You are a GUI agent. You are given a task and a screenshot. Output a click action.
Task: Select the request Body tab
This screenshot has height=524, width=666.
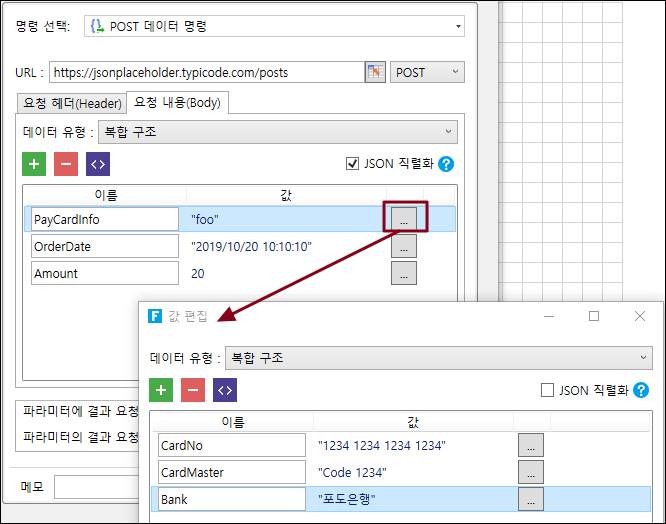tap(178, 102)
